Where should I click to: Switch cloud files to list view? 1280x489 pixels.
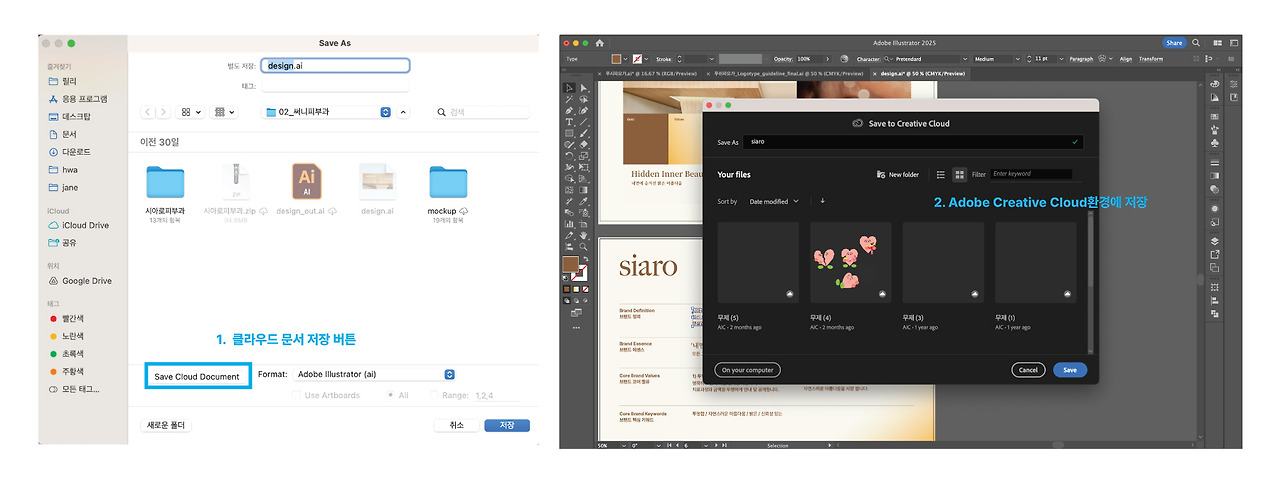coord(940,174)
